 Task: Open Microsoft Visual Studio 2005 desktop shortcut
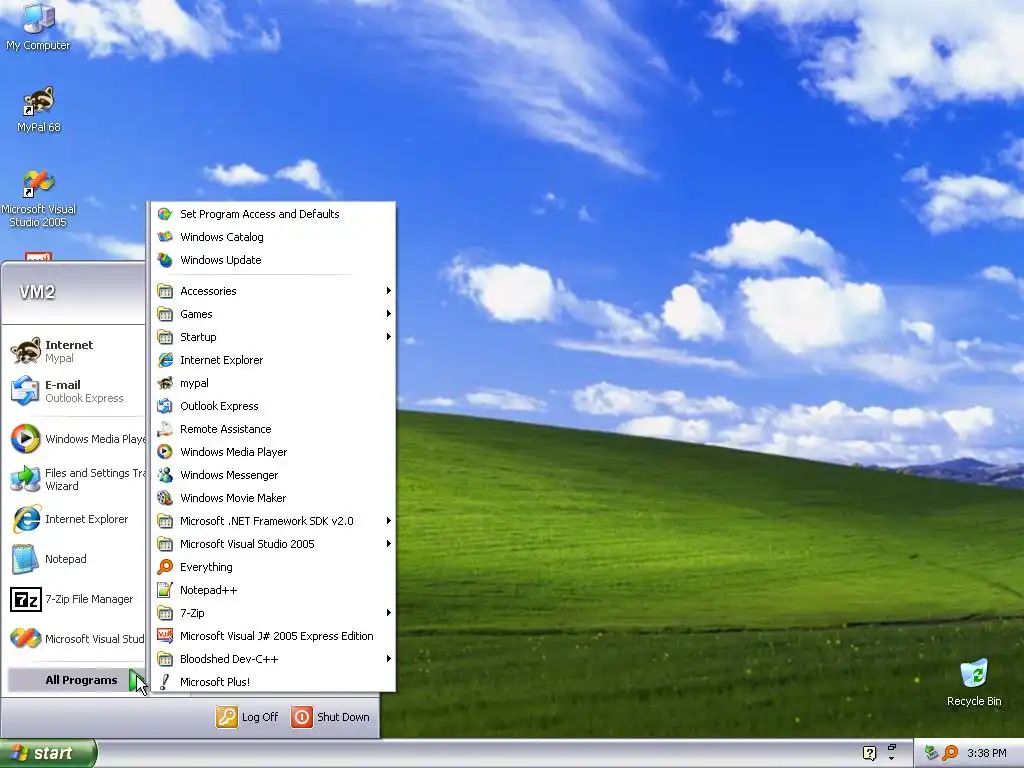pyautogui.click(x=39, y=199)
